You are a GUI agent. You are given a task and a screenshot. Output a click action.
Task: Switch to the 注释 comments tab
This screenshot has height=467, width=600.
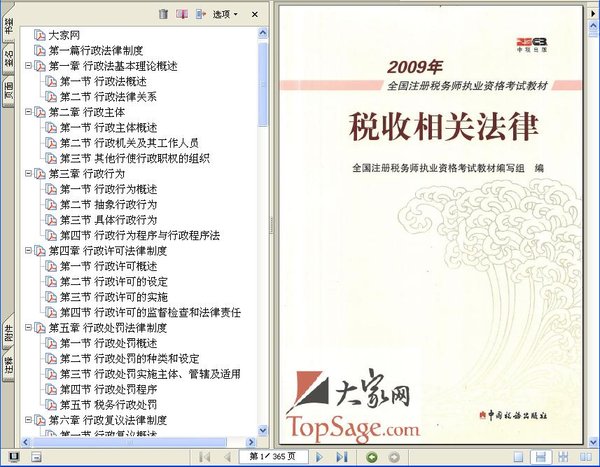click(x=8, y=365)
